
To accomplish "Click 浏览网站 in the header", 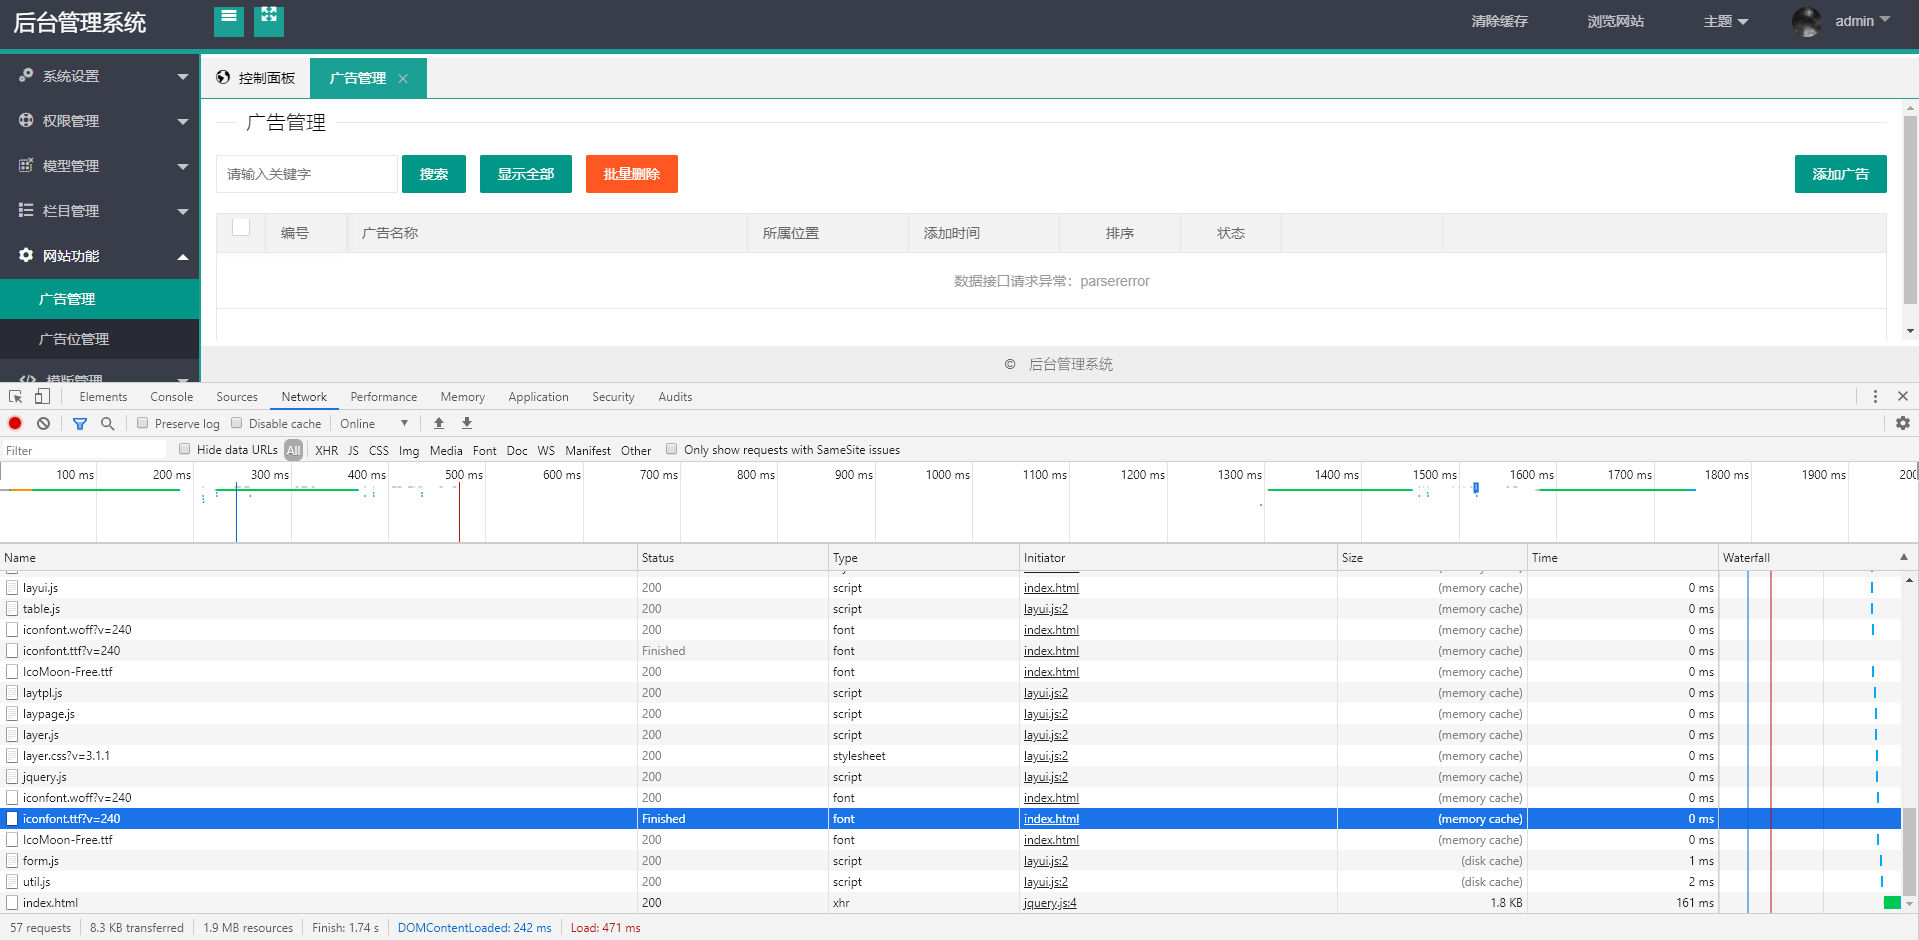I will (1615, 21).
